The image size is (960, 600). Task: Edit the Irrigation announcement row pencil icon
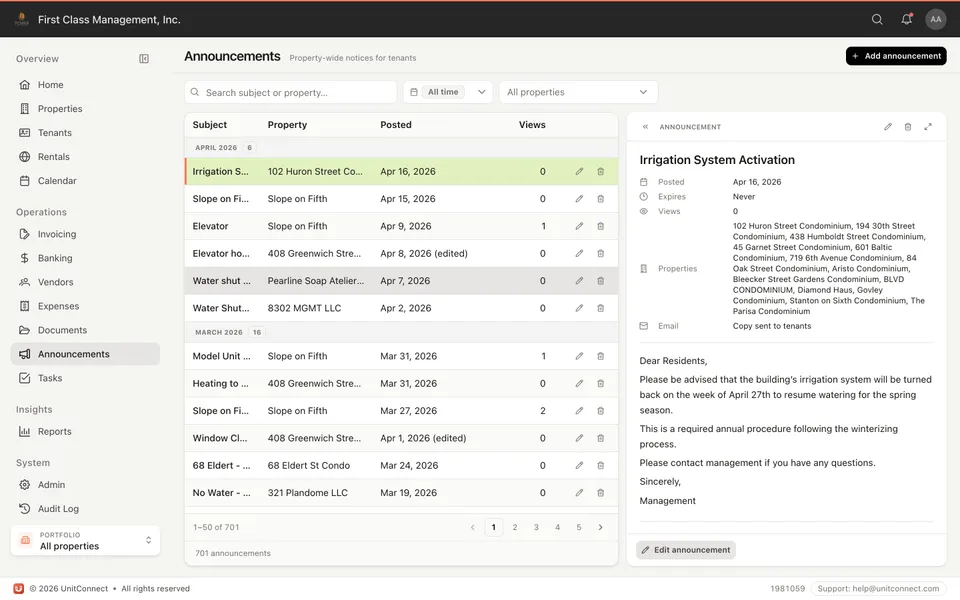[x=579, y=171]
